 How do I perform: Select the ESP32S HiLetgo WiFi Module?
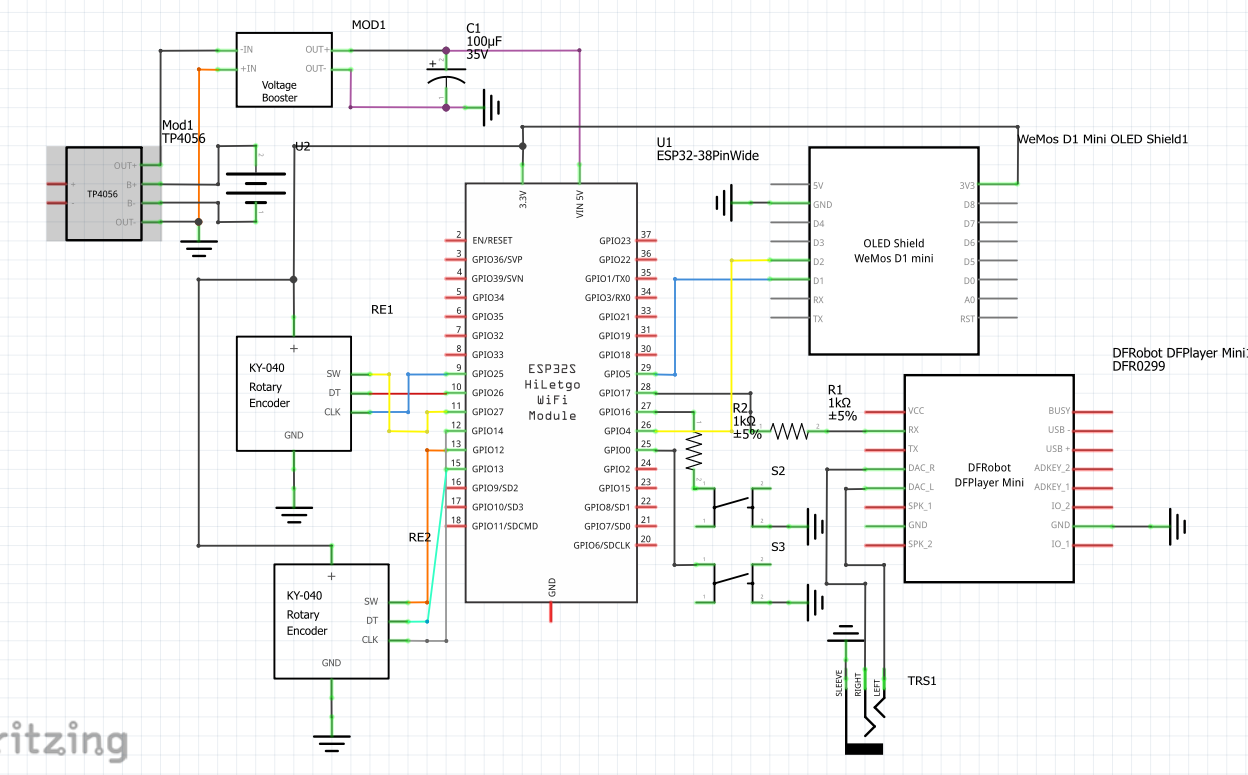coord(551,392)
